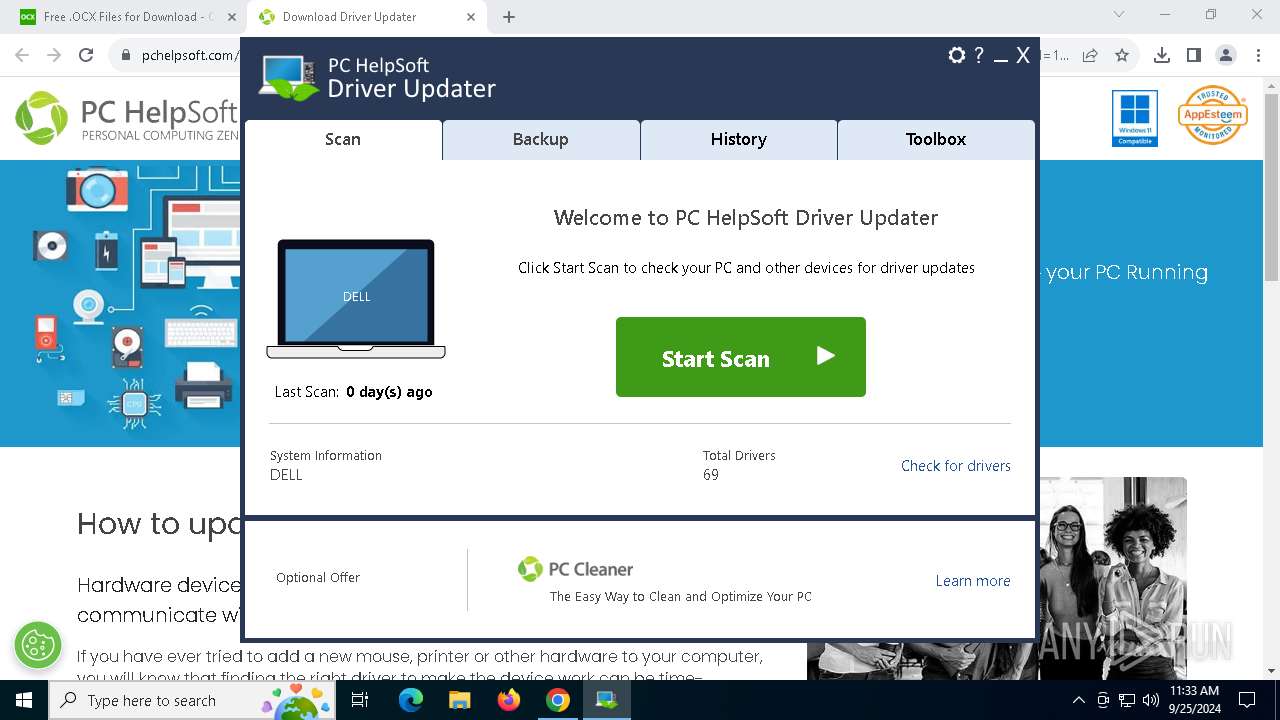Click the PC Cleaner logo

tap(575, 569)
